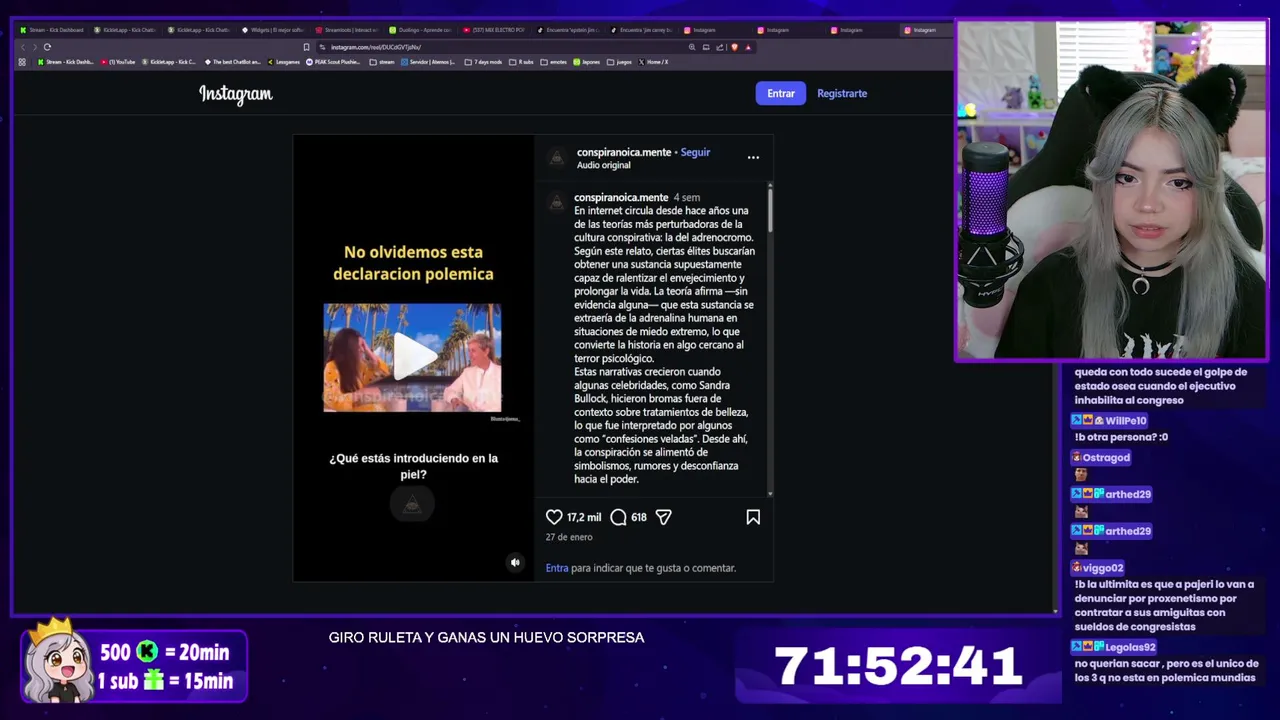Open the three-dot post options menu
The height and width of the screenshot is (720, 1280).
[x=753, y=157]
